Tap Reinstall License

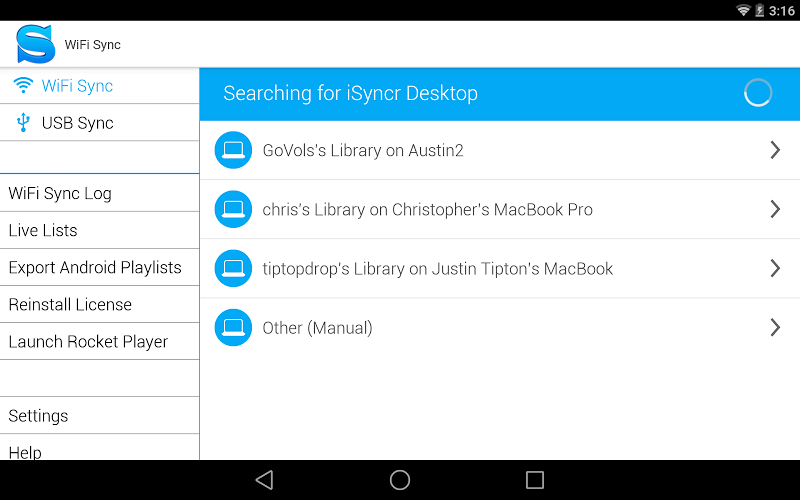(x=70, y=304)
